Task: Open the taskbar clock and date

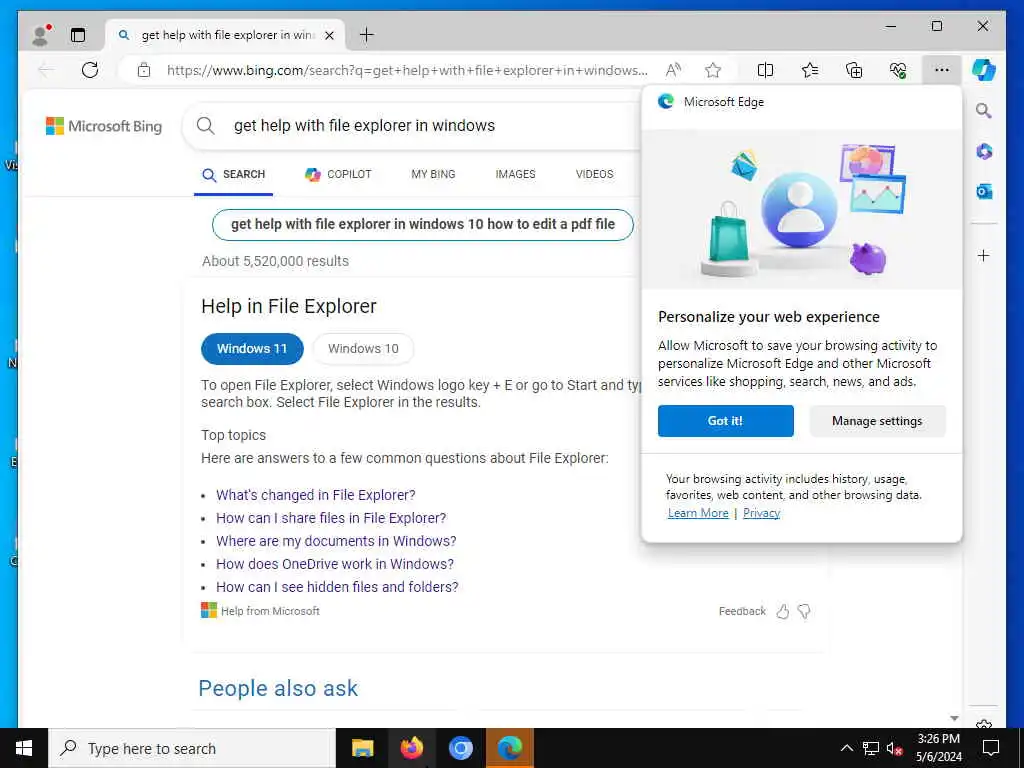Action: (x=938, y=748)
